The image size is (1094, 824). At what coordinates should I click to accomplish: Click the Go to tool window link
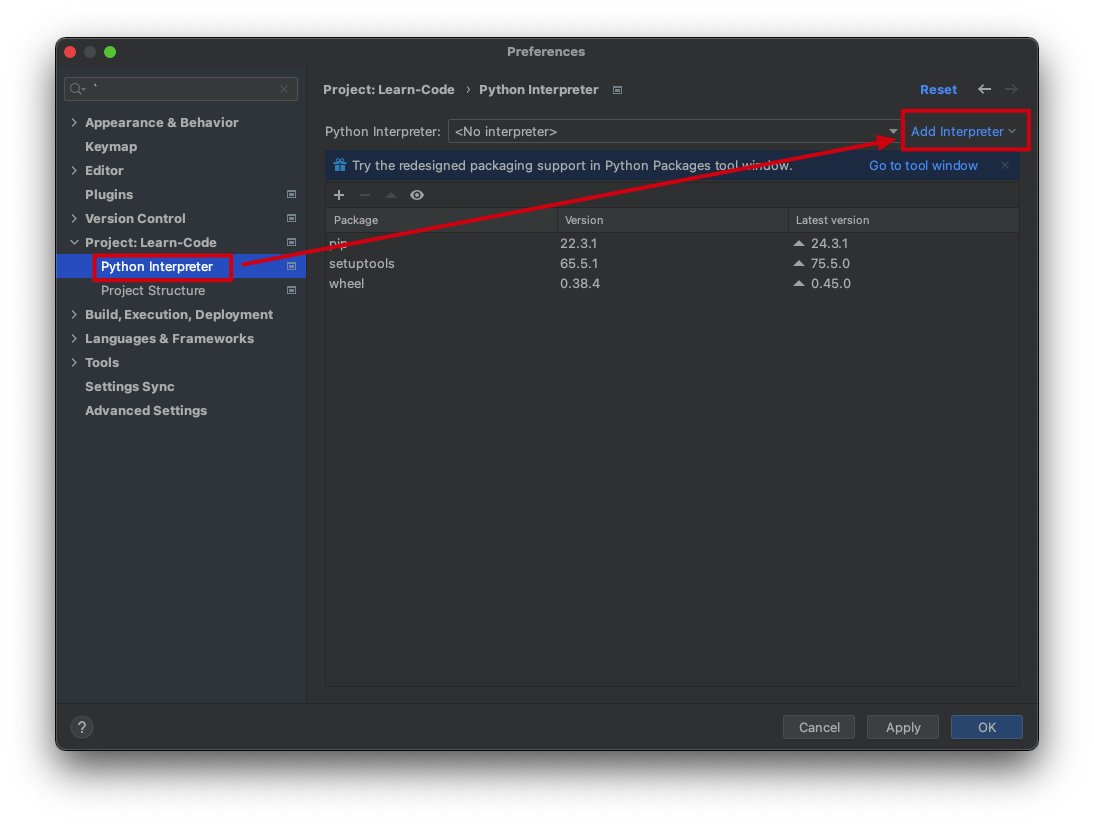[923, 165]
